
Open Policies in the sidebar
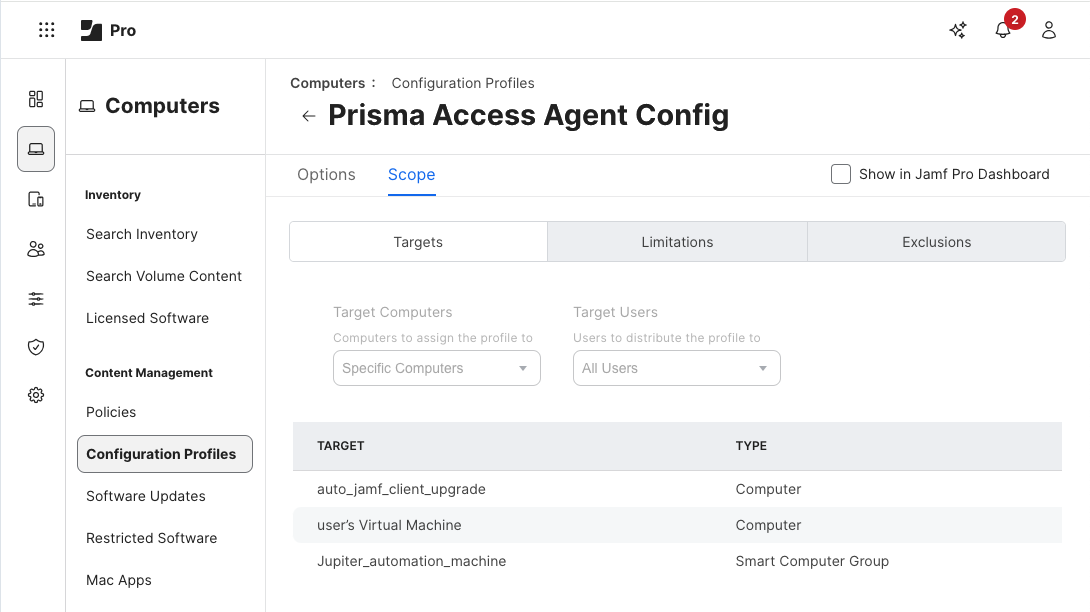(x=111, y=412)
